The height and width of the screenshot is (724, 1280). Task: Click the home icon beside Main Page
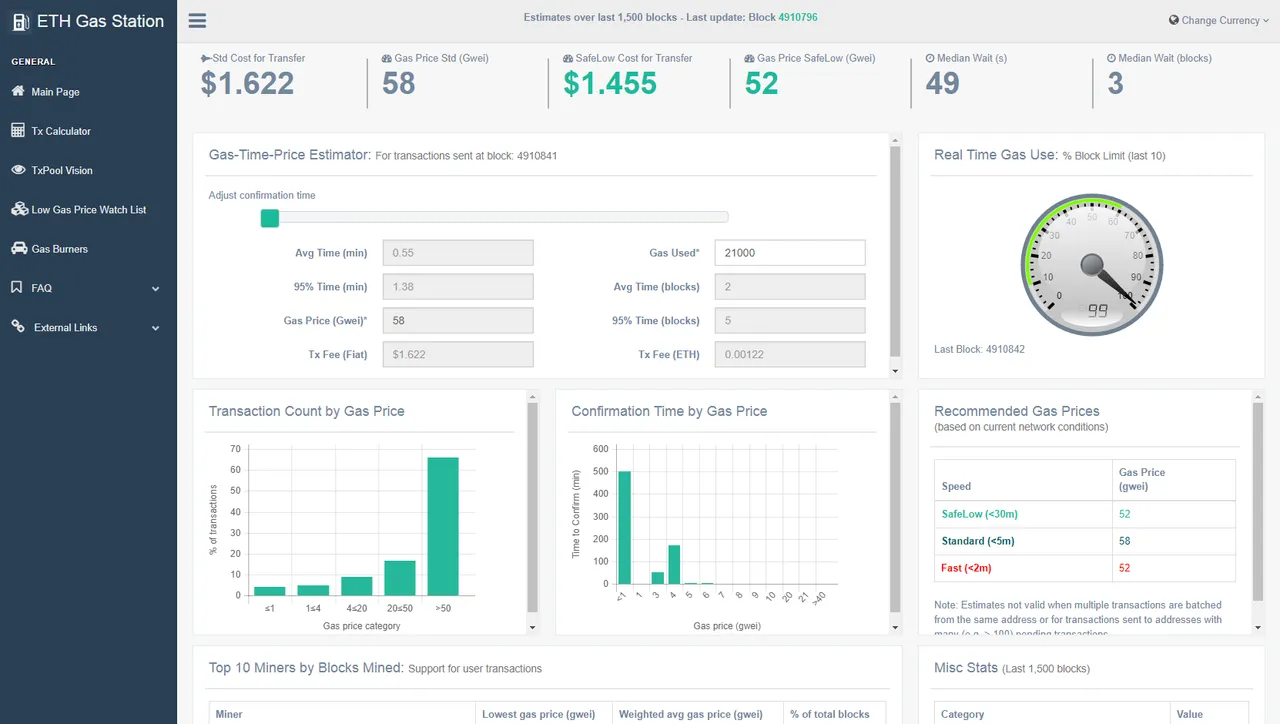pos(18,91)
